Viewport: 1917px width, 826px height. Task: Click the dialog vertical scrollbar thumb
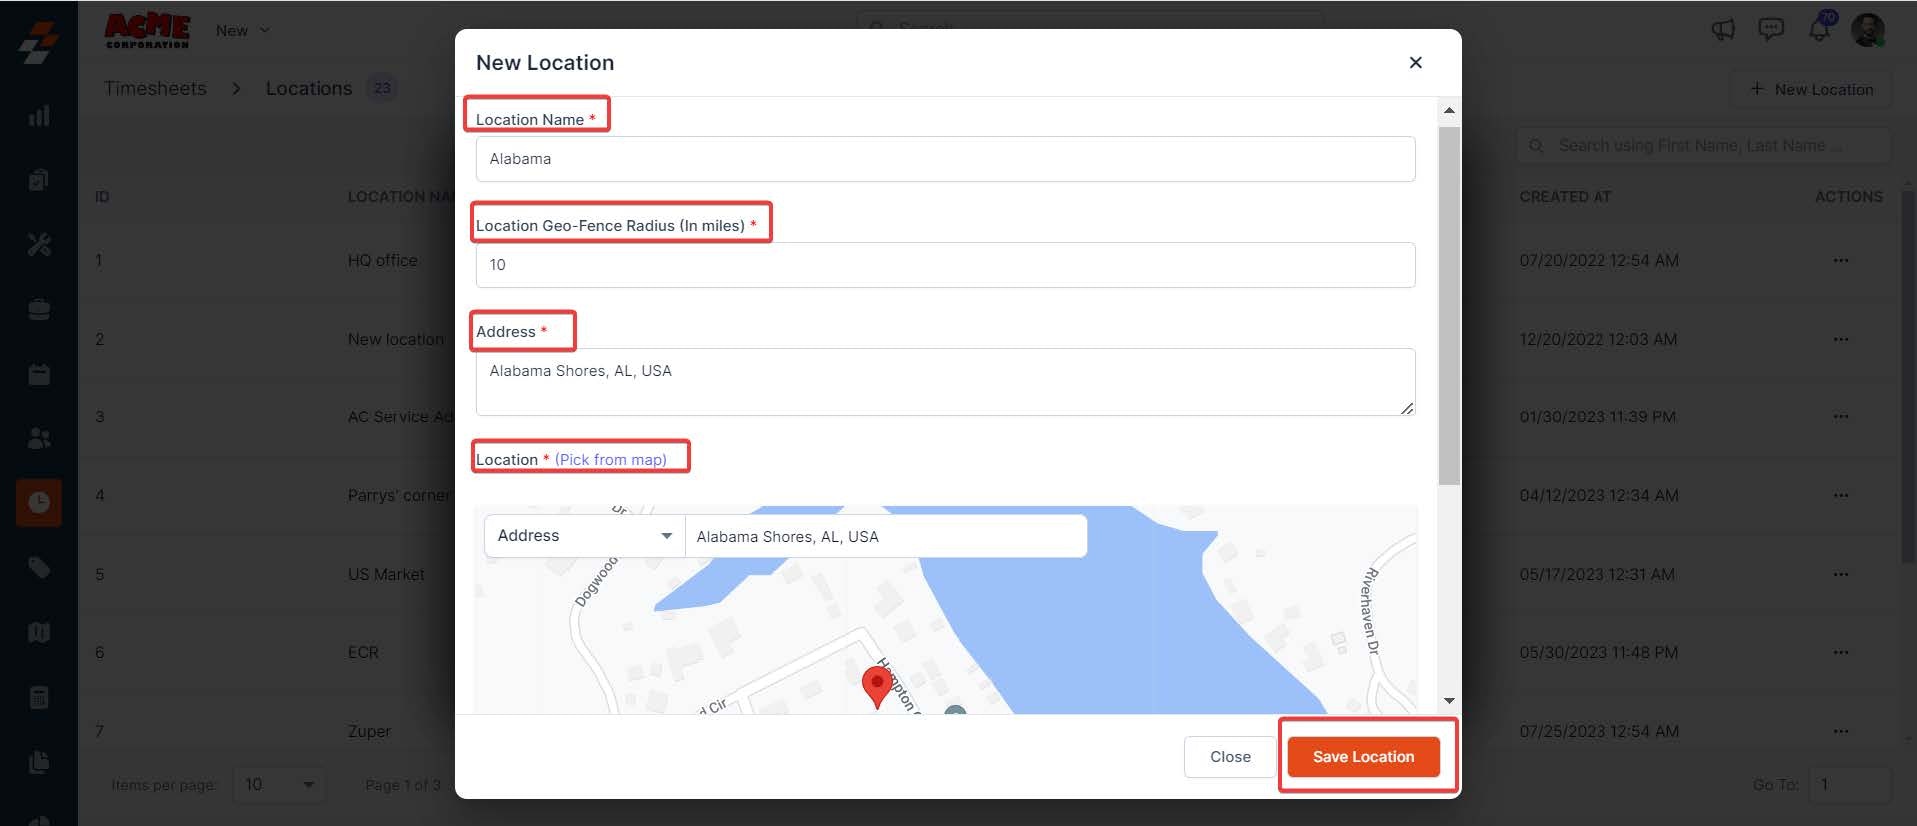pyautogui.click(x=1449, y=305)
